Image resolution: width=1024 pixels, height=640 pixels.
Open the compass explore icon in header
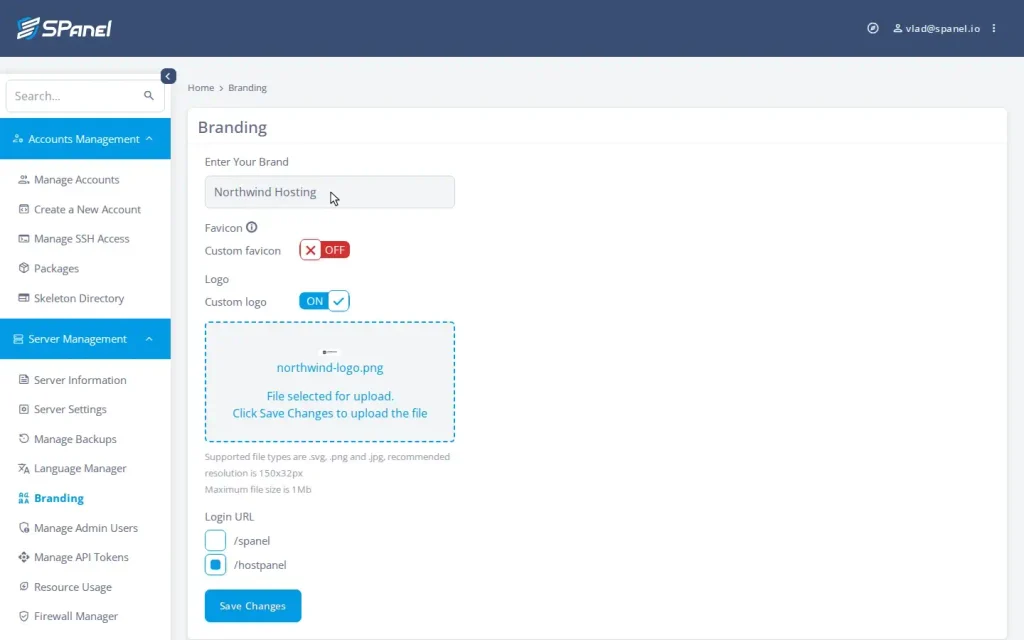[872, 28]
